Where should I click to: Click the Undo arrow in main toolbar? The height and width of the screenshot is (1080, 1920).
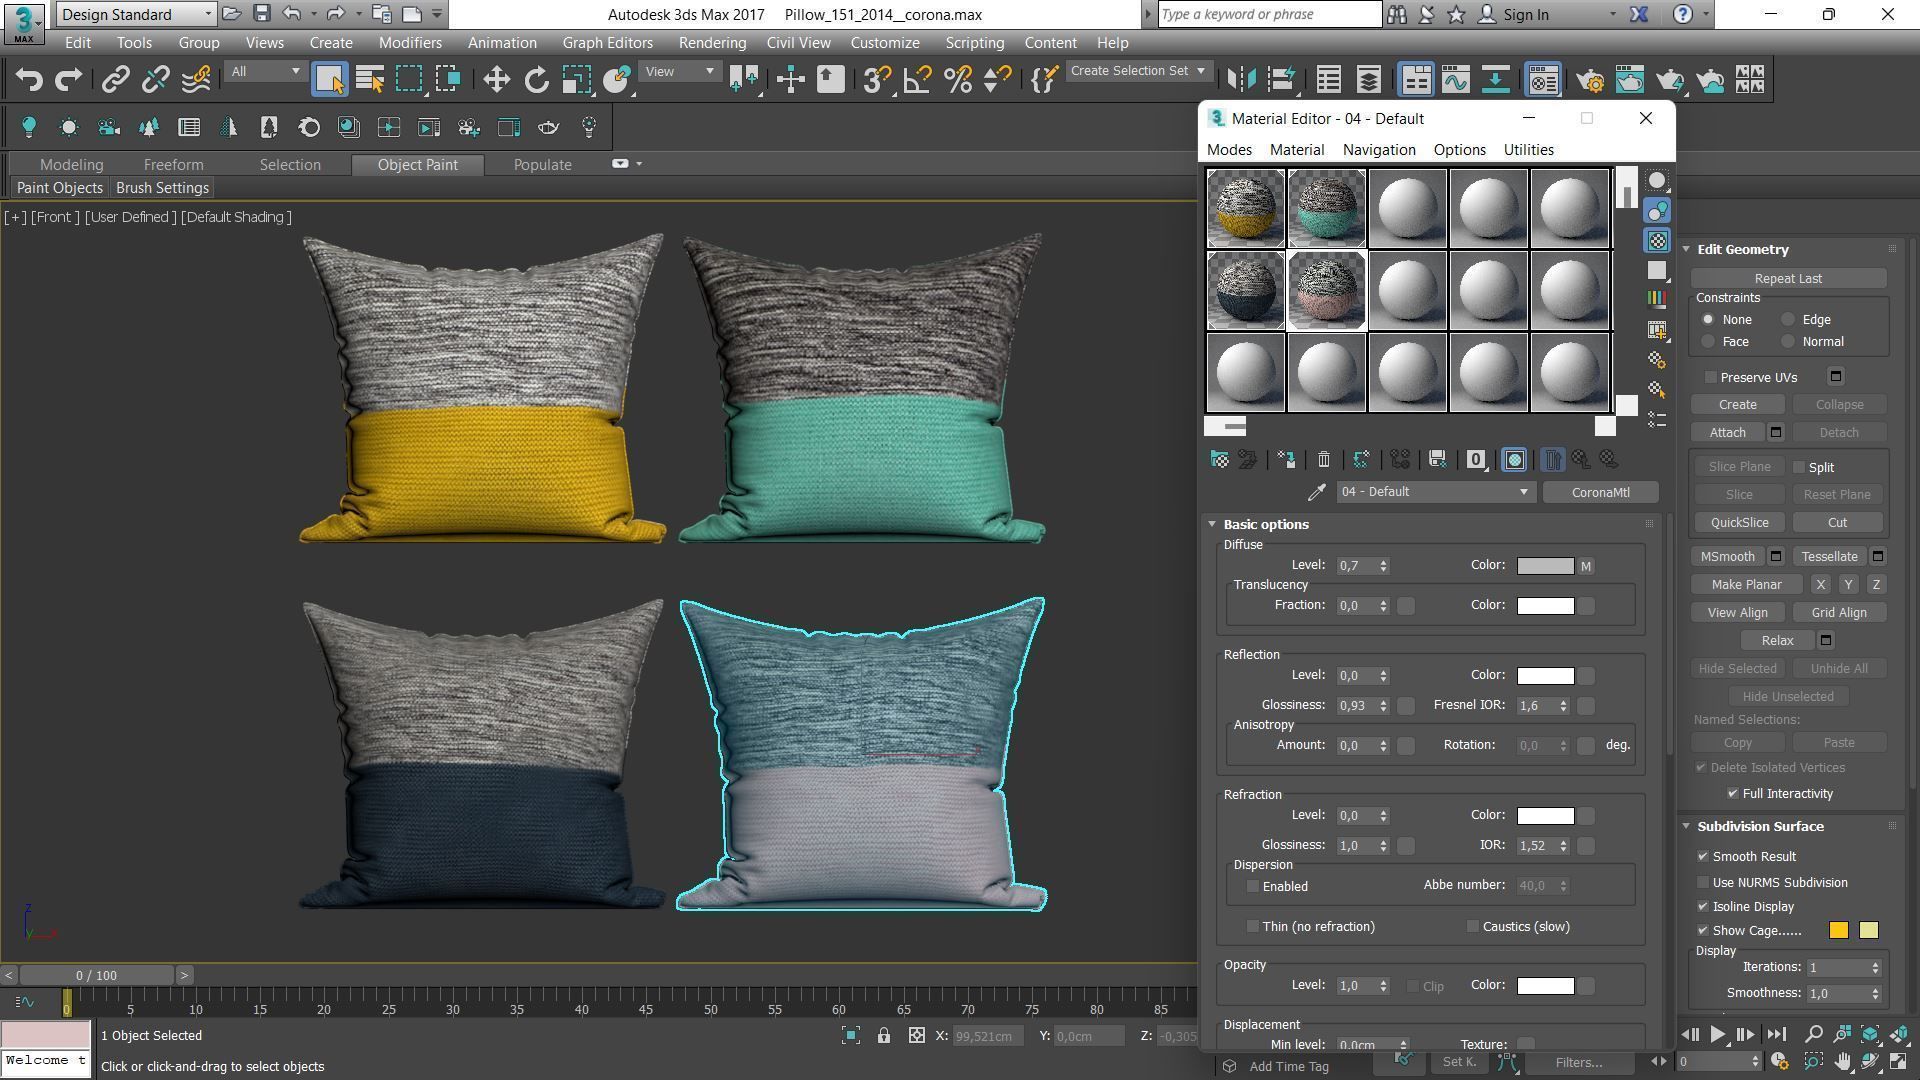click(x=28, y=80)
